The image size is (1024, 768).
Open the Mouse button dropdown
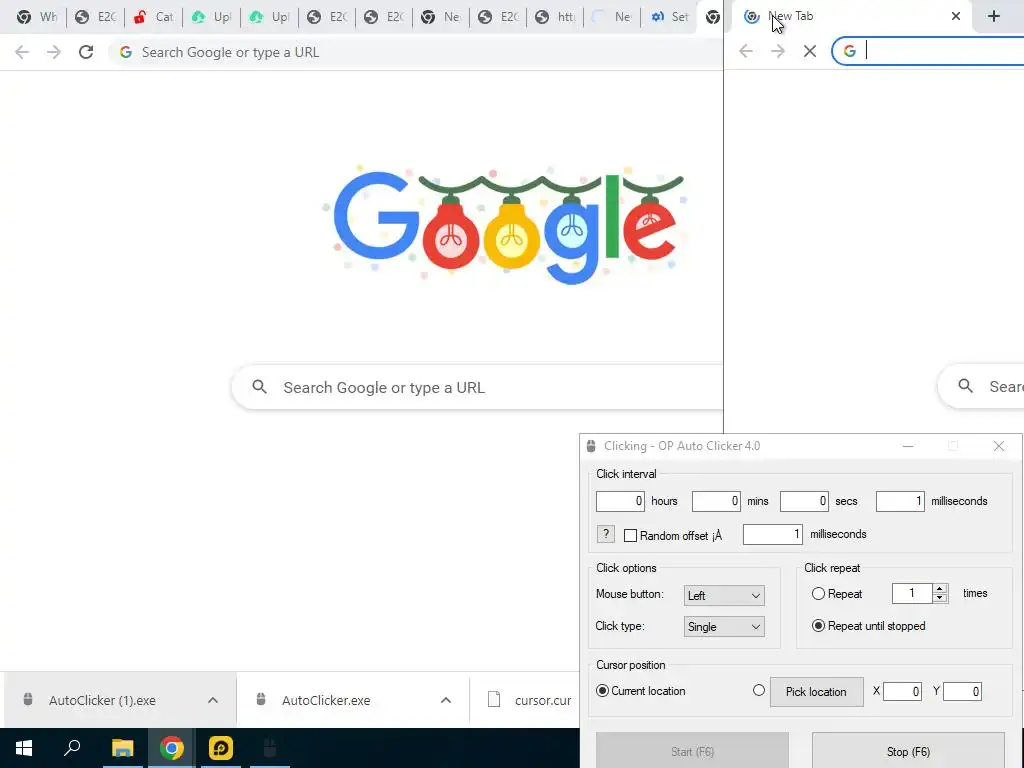click(x=724, y=595)
